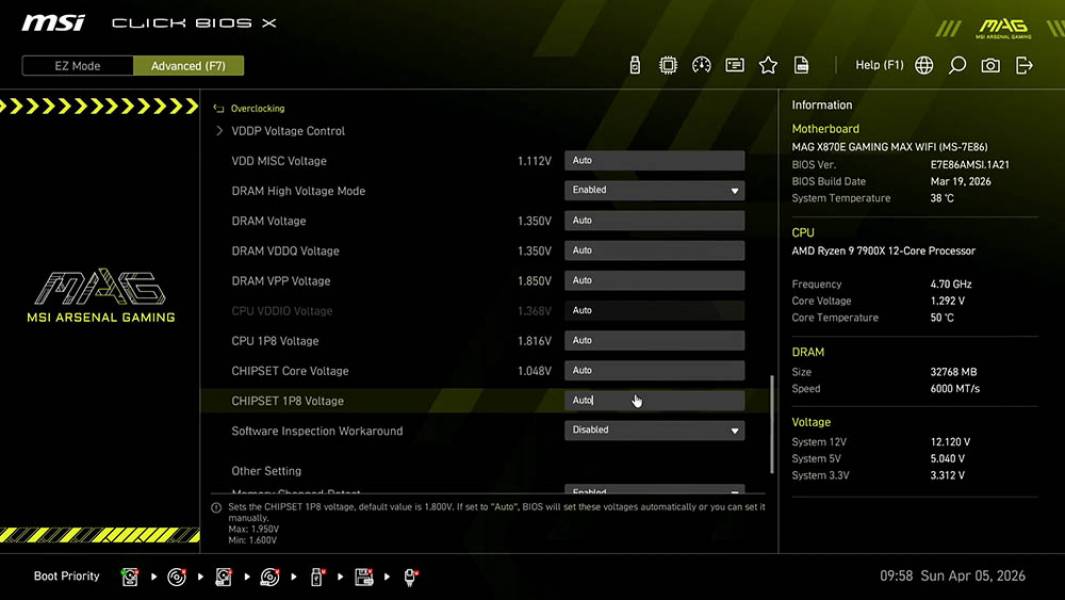Open the search magnifier icon

tap(957, 64)
